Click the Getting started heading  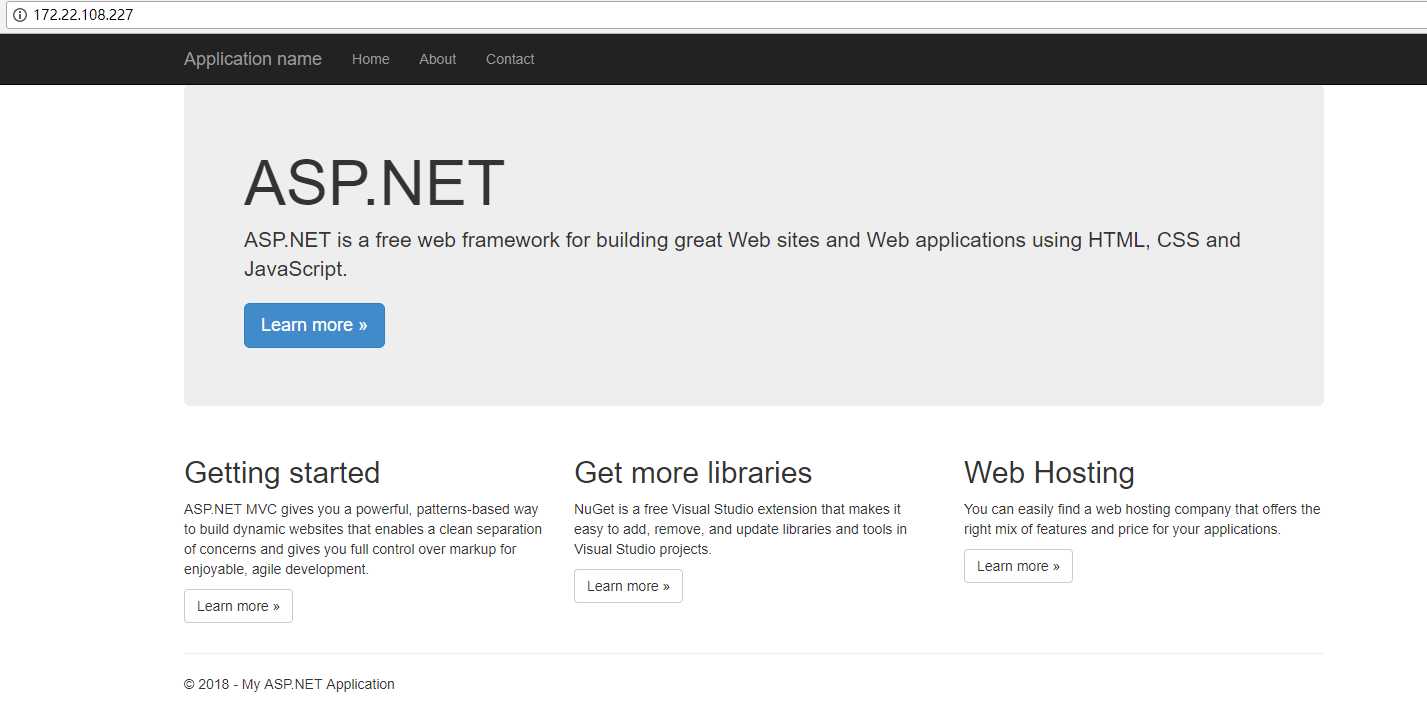282,473
